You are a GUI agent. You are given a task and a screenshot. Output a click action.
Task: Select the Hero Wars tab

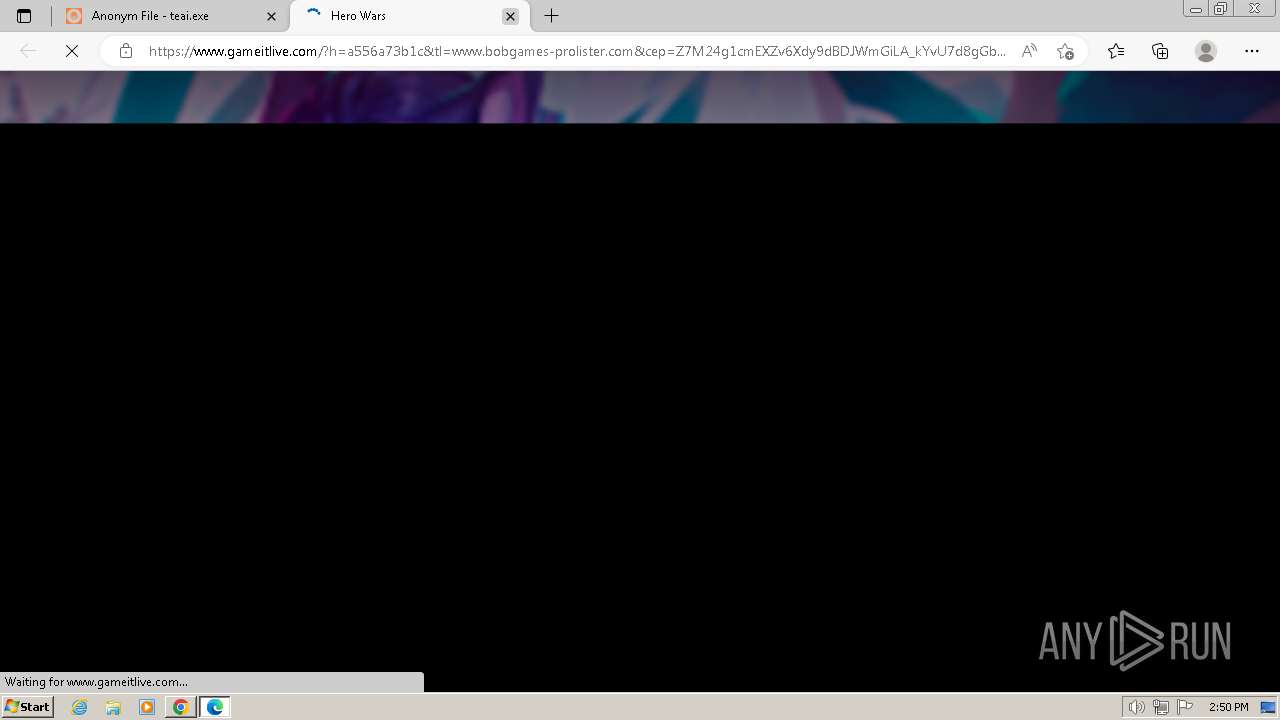(410, 16)
